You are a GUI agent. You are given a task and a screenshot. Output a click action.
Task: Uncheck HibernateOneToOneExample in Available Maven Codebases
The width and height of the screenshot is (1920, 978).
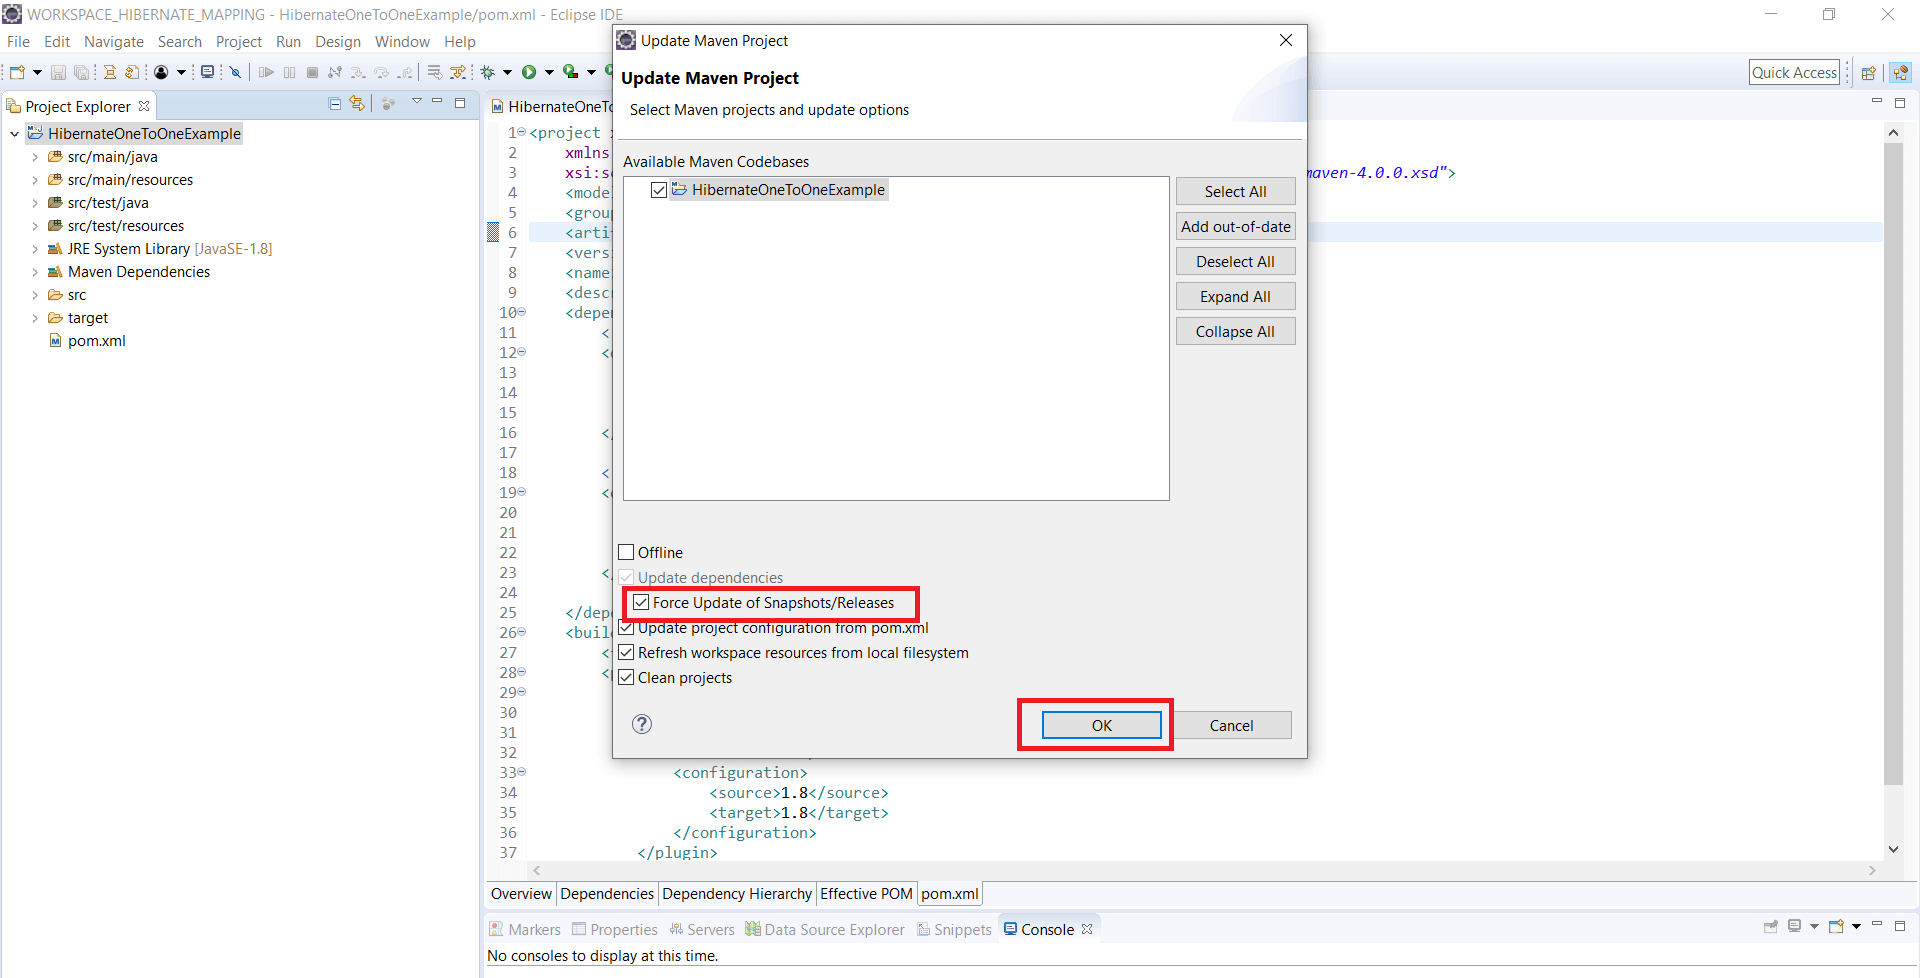pyautogui.click(x=659, y=190)
